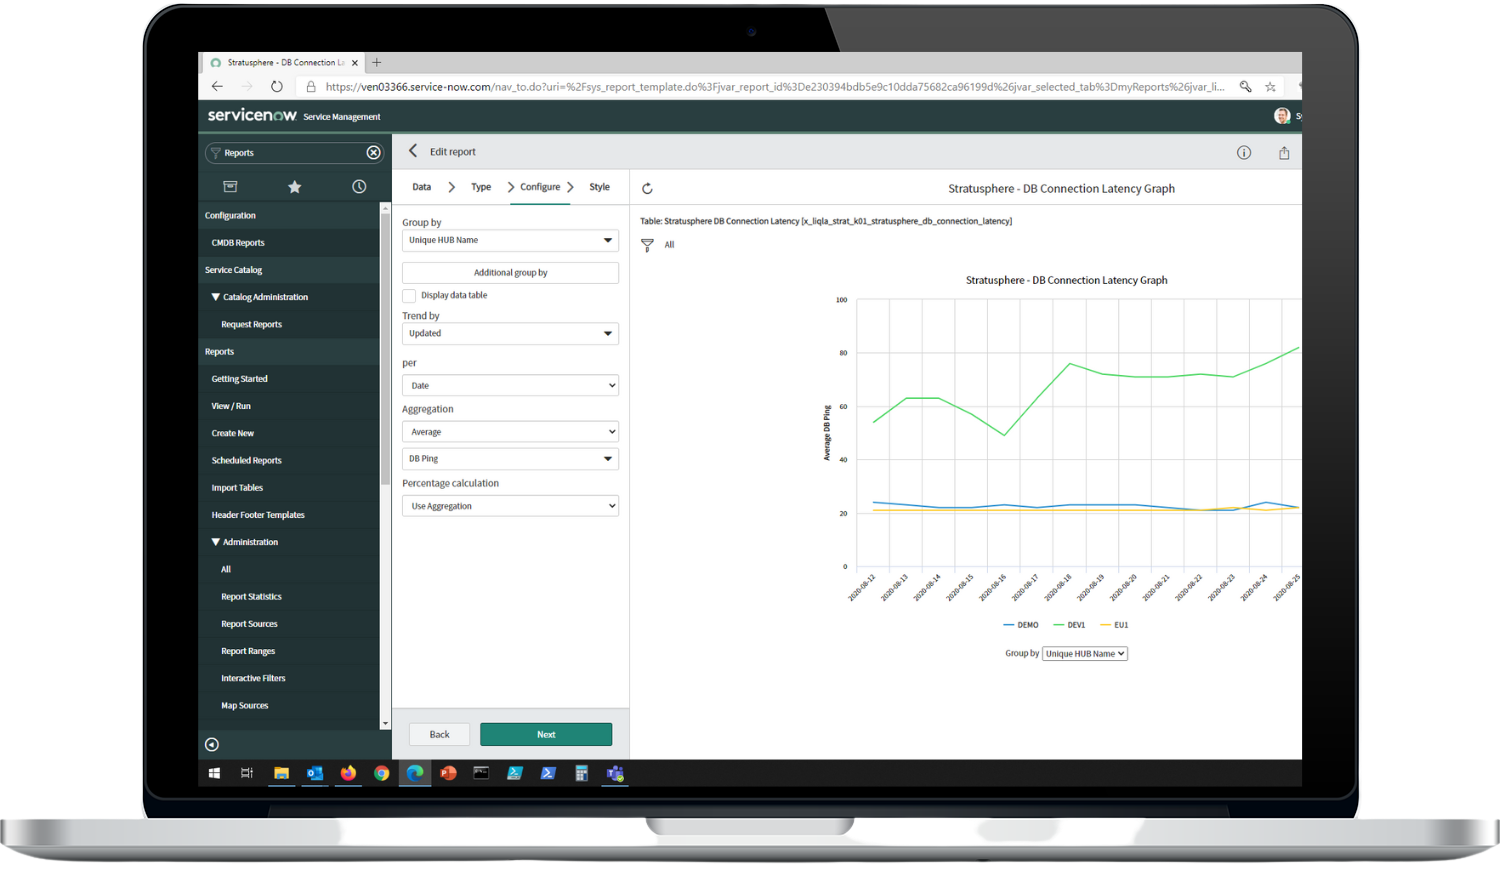Switch to the Style step tab
The image size is (1500, 874).
tap(599, 187)
